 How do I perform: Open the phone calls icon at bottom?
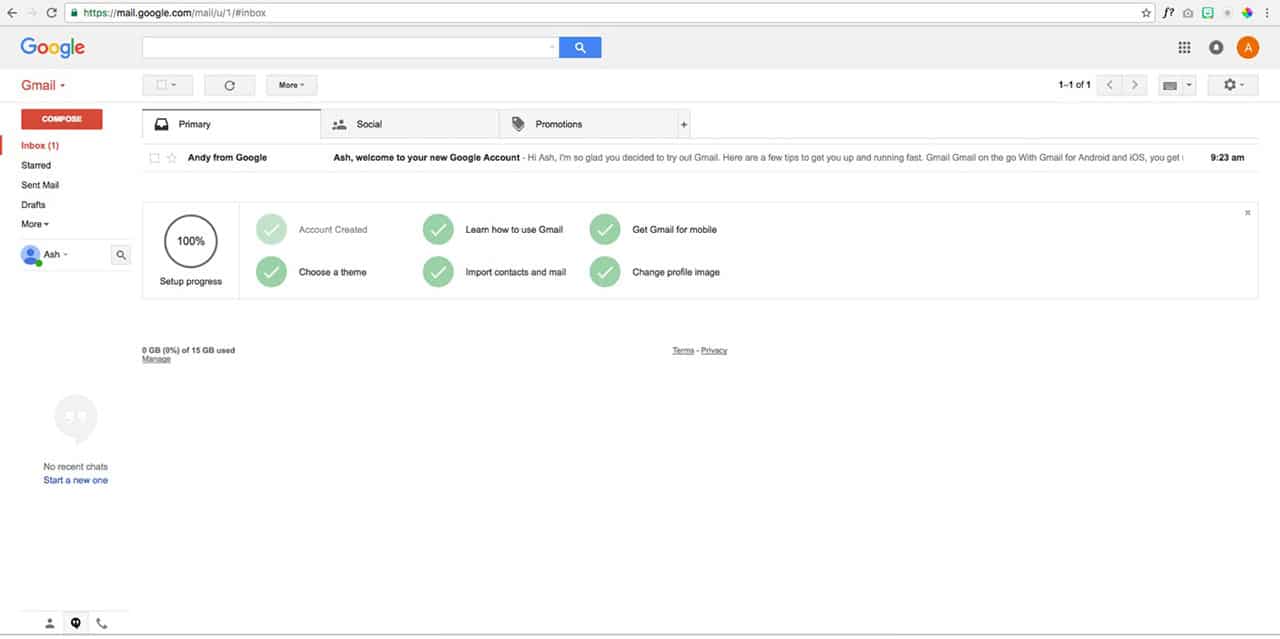(x=101, y=623)
